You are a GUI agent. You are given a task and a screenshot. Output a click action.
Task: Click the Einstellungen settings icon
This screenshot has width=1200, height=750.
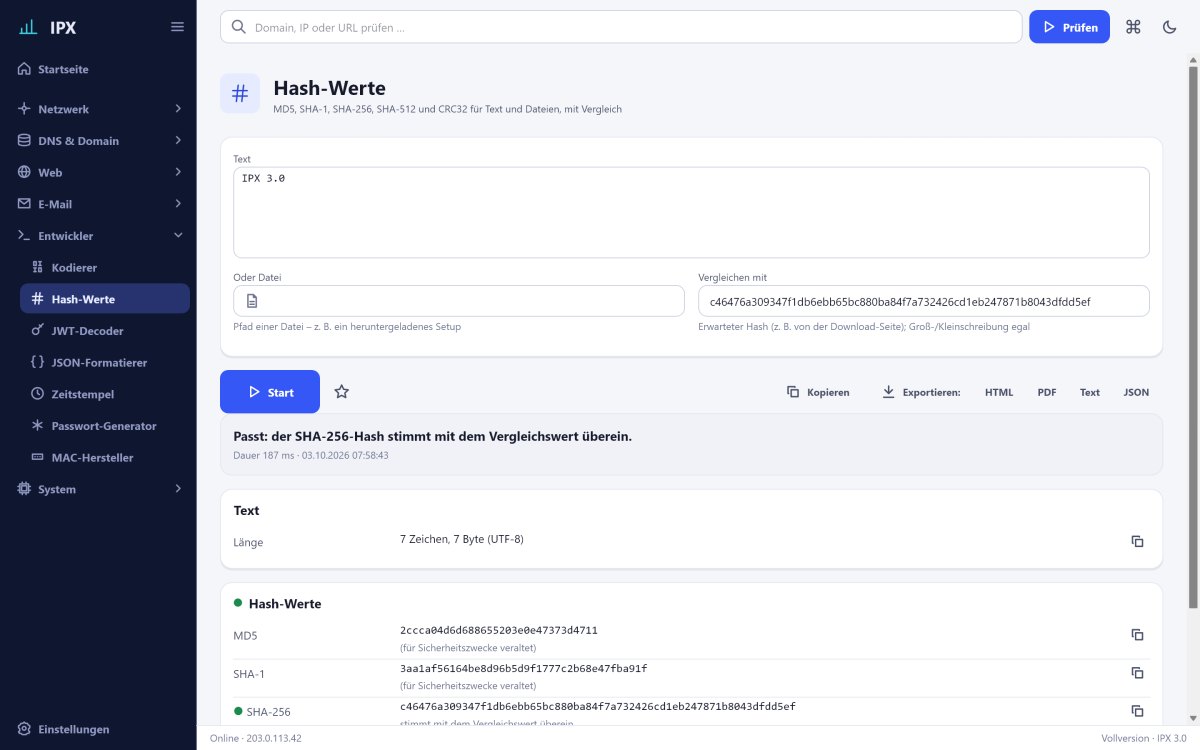[x=25, y=729]
